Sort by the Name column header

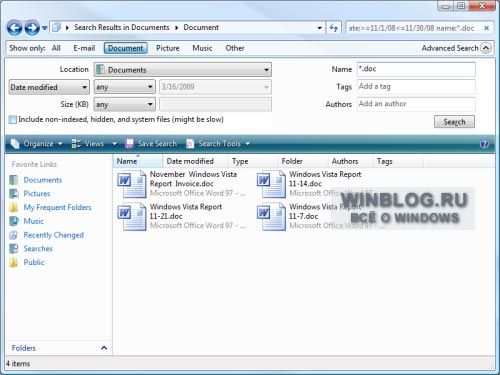click(x=138, y=161)
